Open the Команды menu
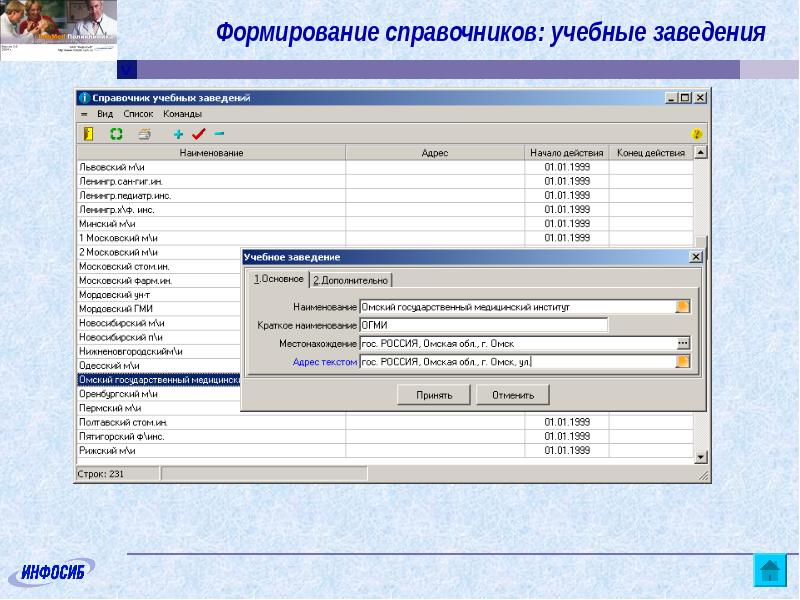Viewport: 800px width, 600px height. pyautogui.click(x=182, y=114)
